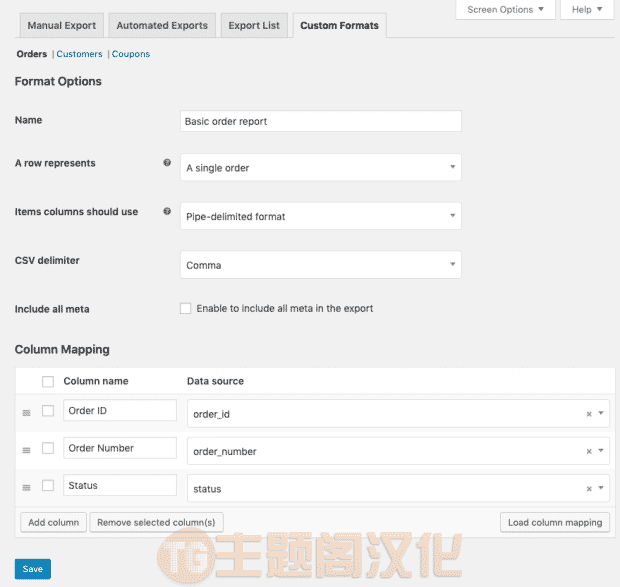620x587 pixels.
Task: Click help icon next to A row represents
Action: 167,162
